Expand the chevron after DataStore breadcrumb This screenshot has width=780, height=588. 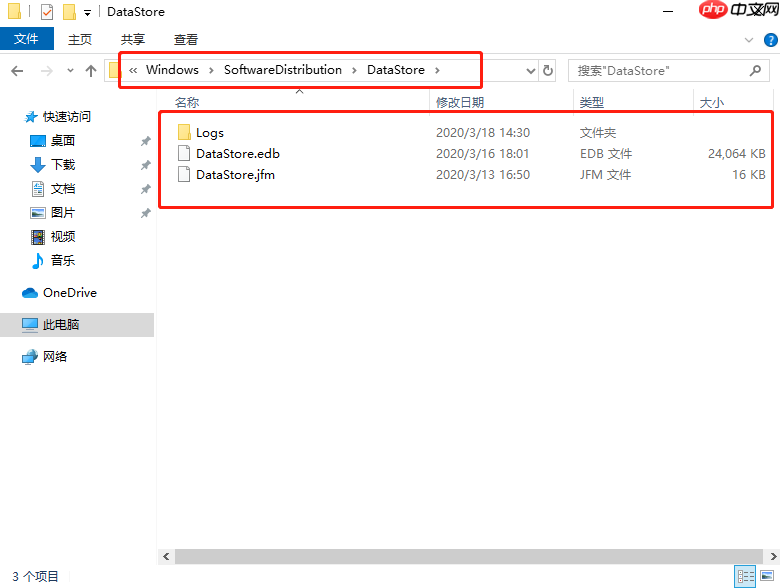(x=437, y=70)
